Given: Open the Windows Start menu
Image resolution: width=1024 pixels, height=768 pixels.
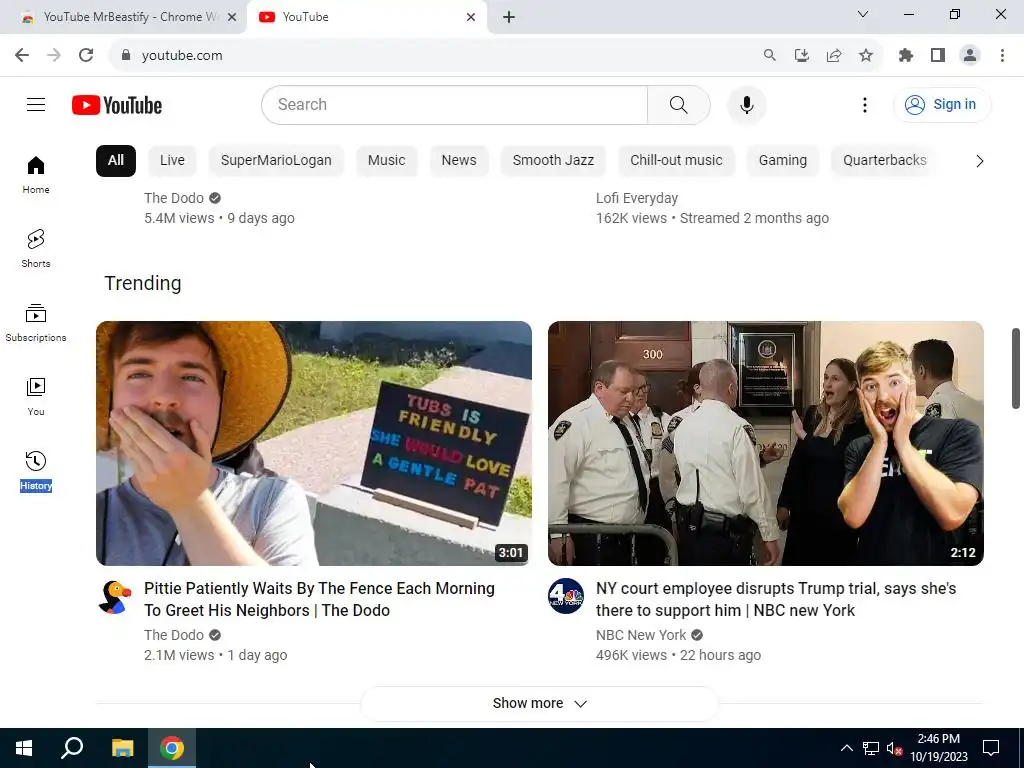Looking at the screenshot, I should tap(24, 748).
